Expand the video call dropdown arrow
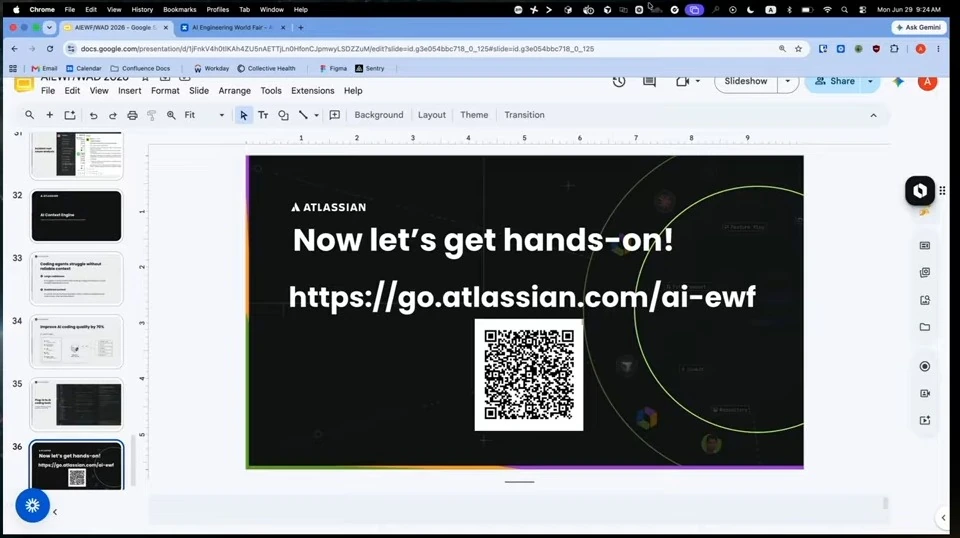The image size is (960, 538). (697, 81)
